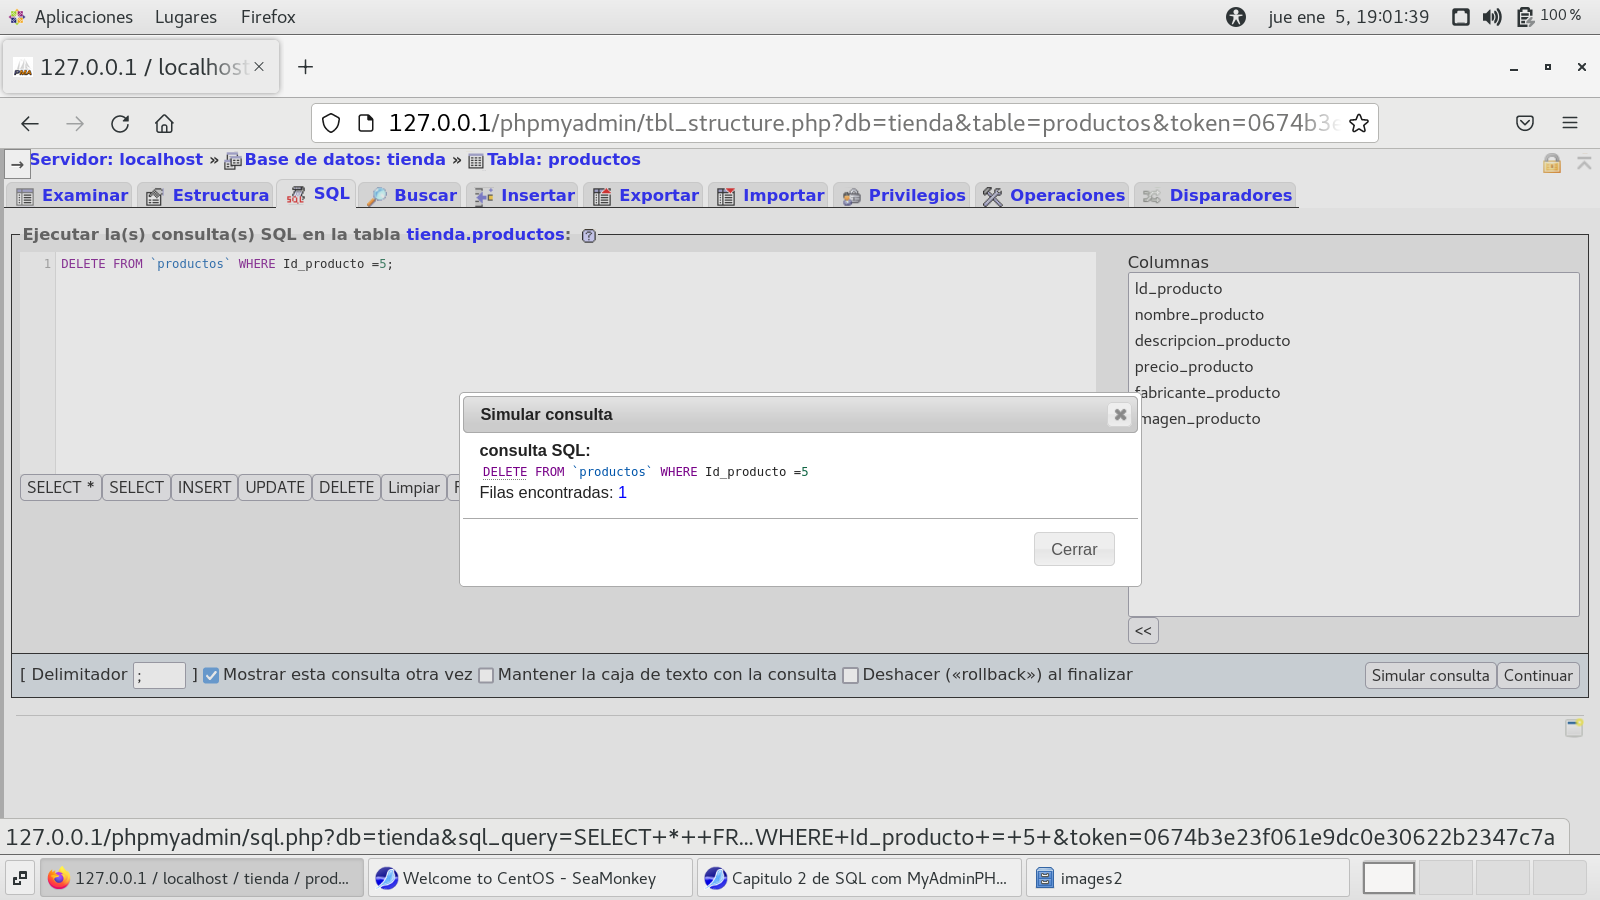
Task: Click the Save to Pocket icon
Action: tap(1524, 123)
